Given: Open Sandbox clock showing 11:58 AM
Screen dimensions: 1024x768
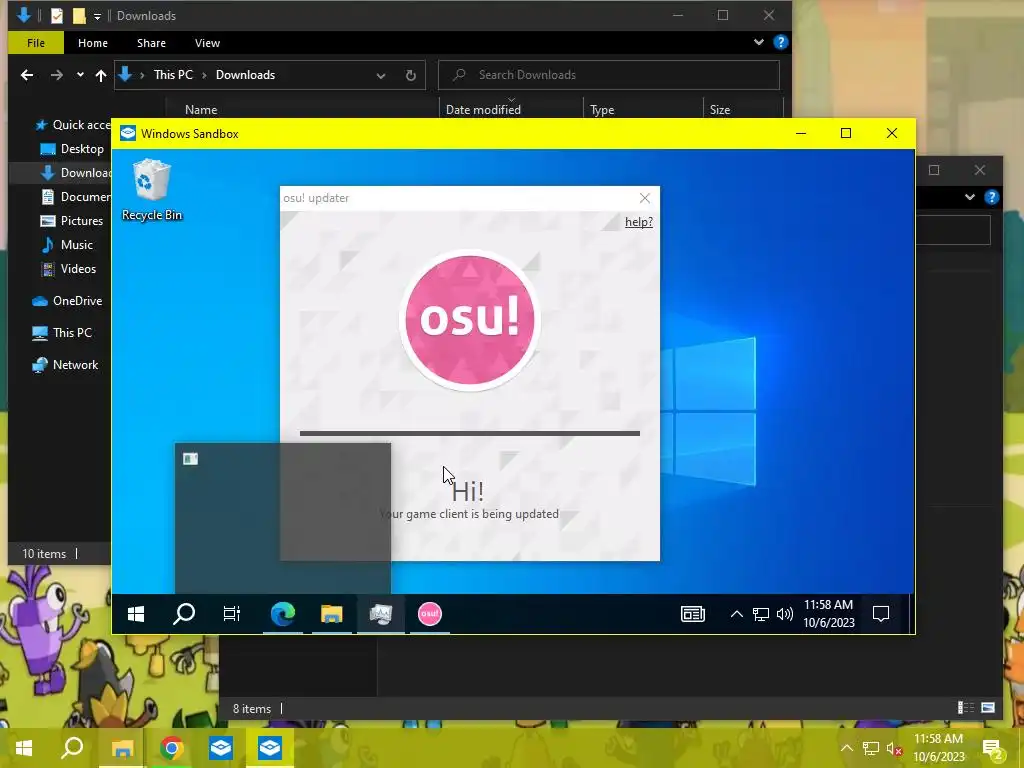Looking at the screenshot, I should (x=829, y=614).
